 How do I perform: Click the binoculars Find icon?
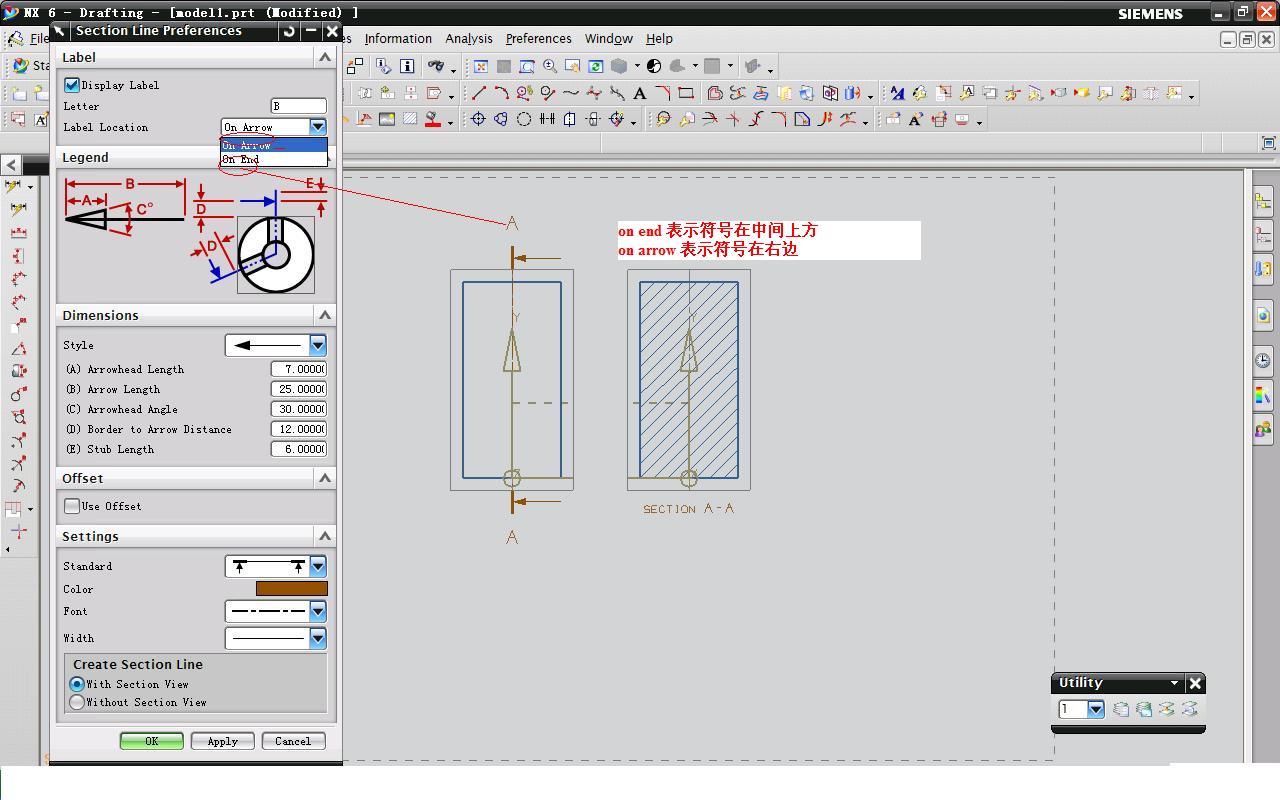click(x=436, y=66)
